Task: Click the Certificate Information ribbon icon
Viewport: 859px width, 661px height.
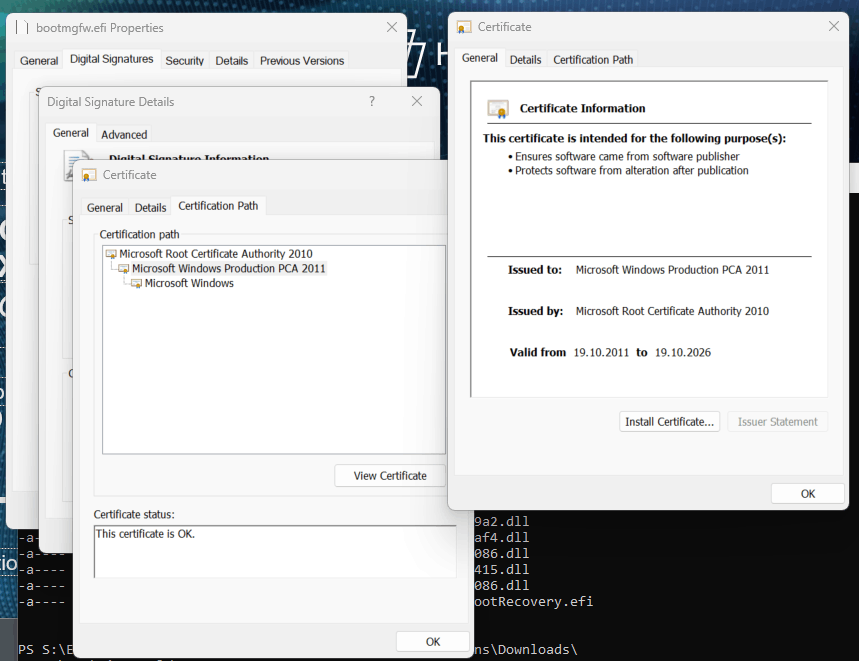Action: 498,109
